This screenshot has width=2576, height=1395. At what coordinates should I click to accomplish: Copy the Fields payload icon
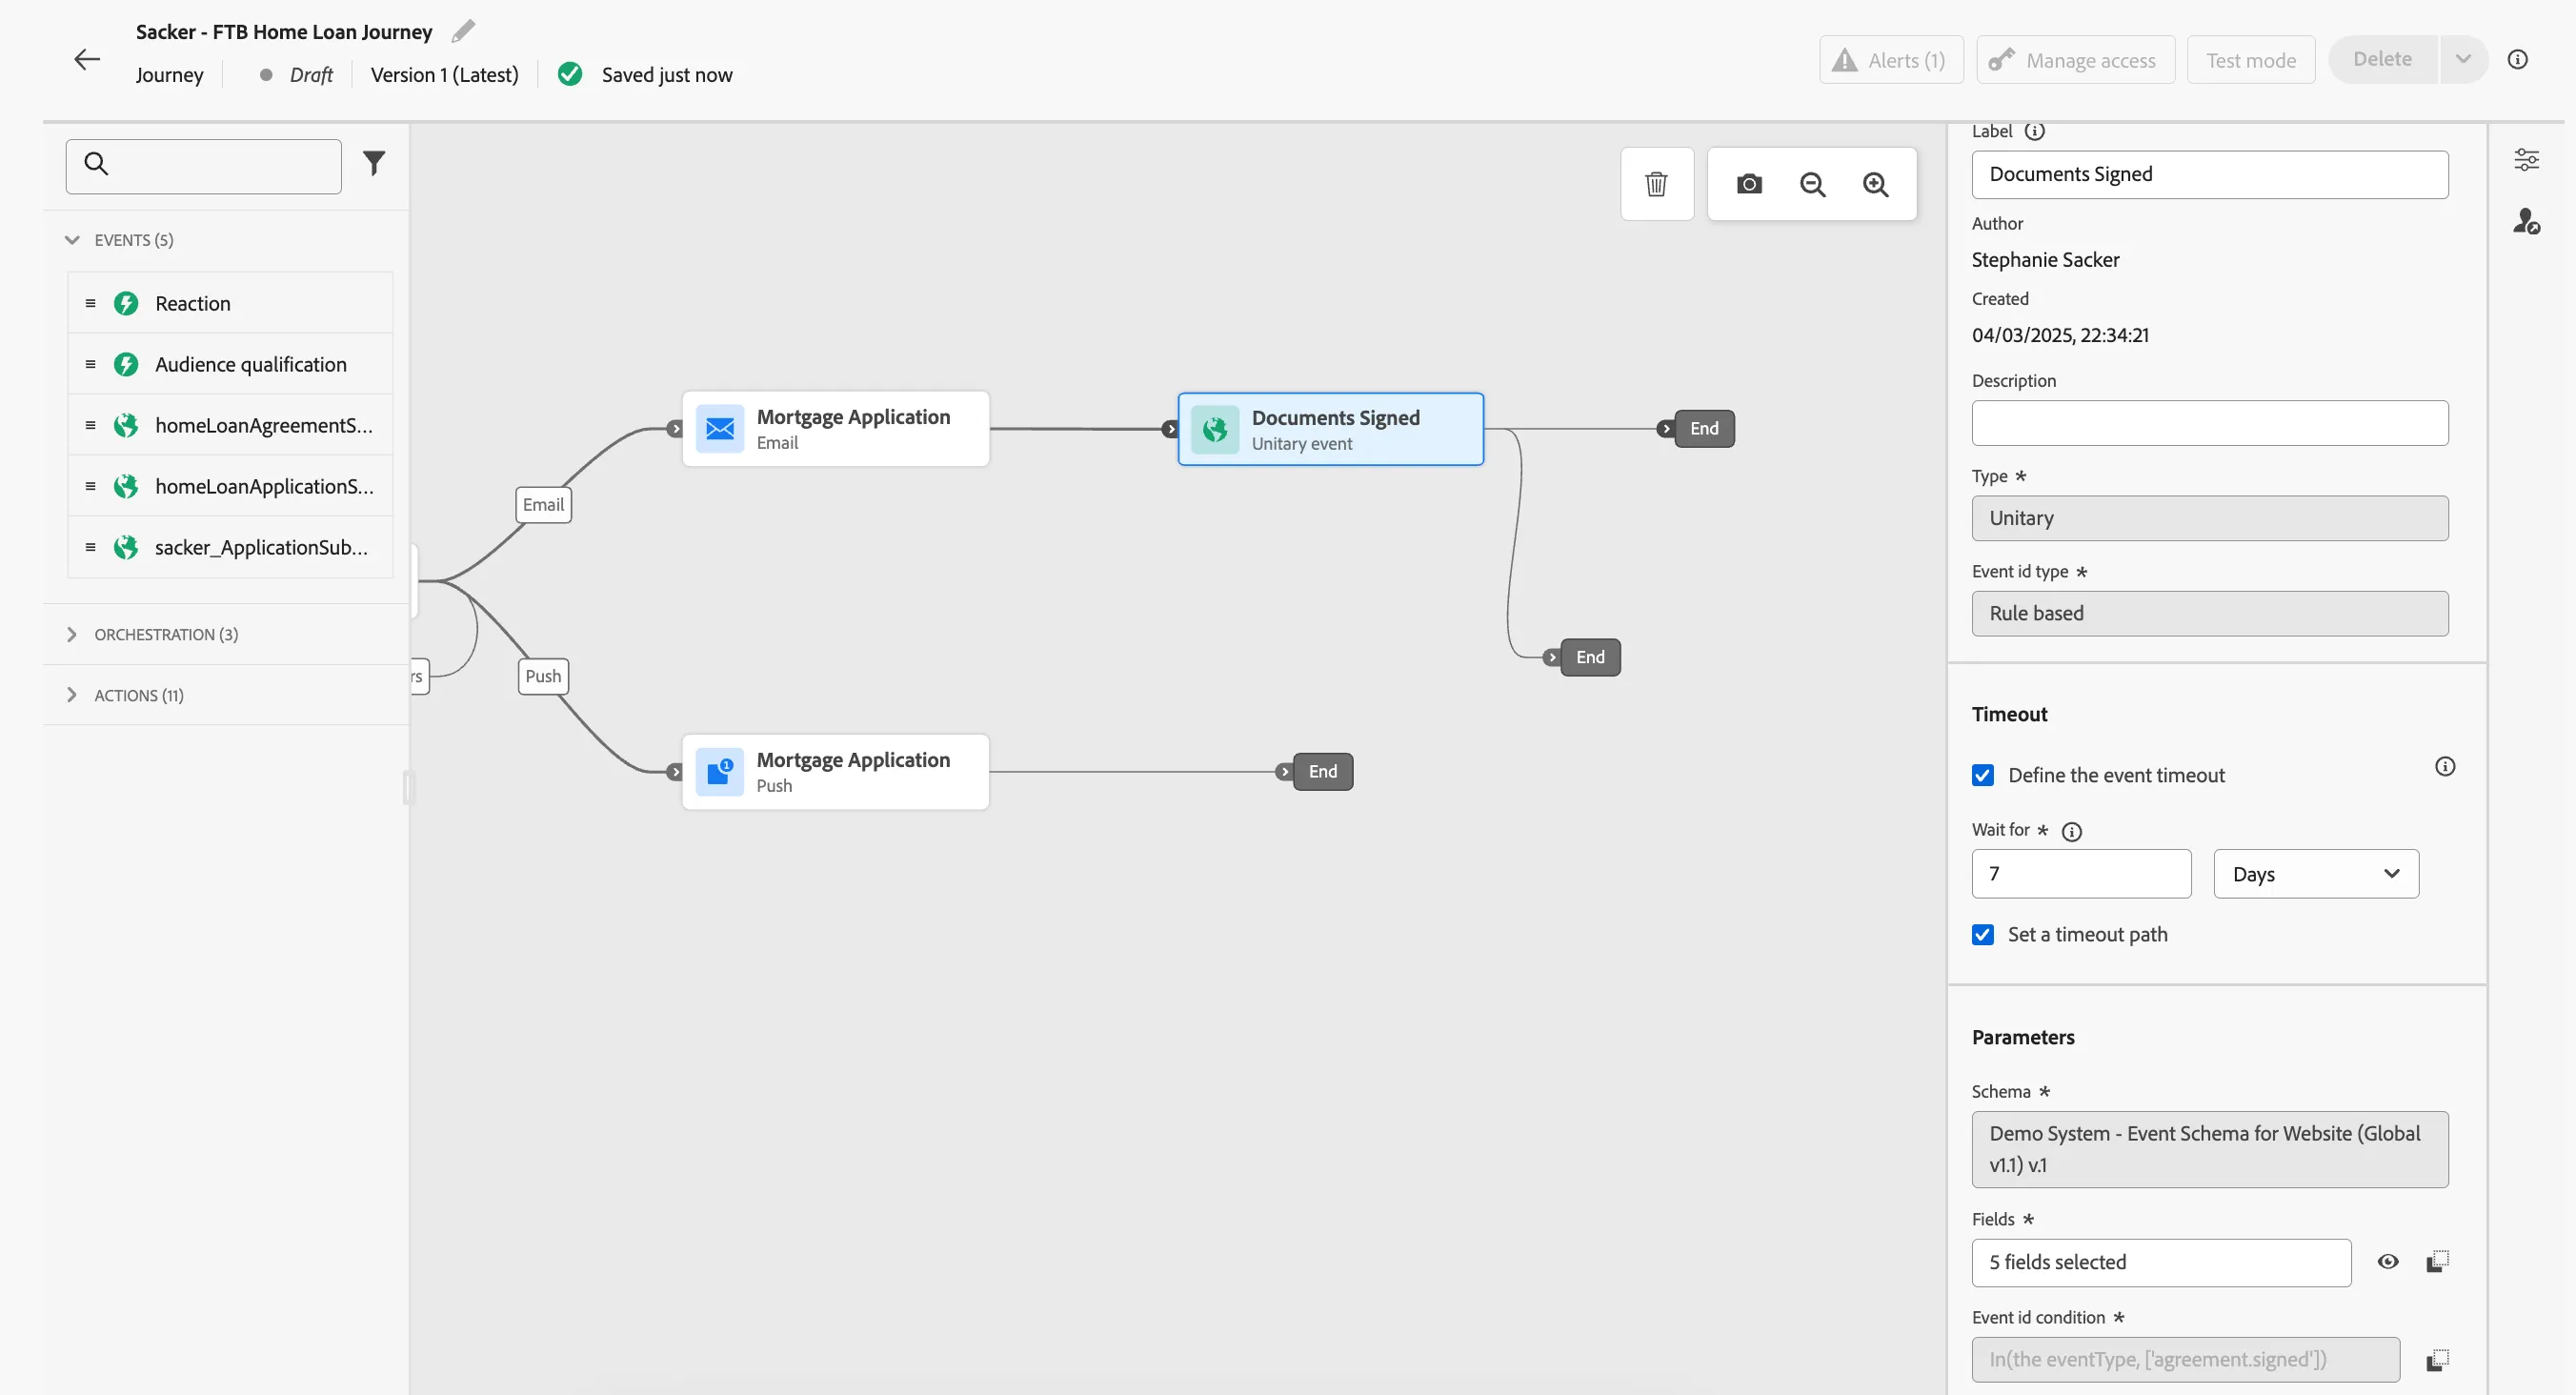pos(2437,1262)
